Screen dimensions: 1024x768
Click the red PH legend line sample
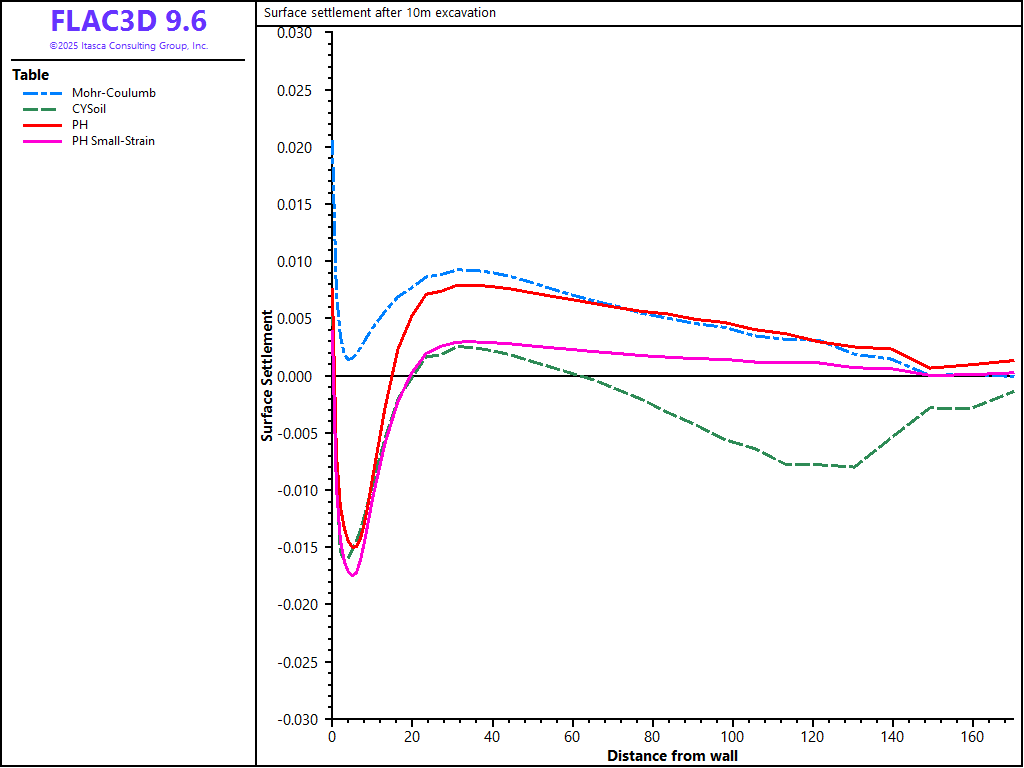click(42, 125)
